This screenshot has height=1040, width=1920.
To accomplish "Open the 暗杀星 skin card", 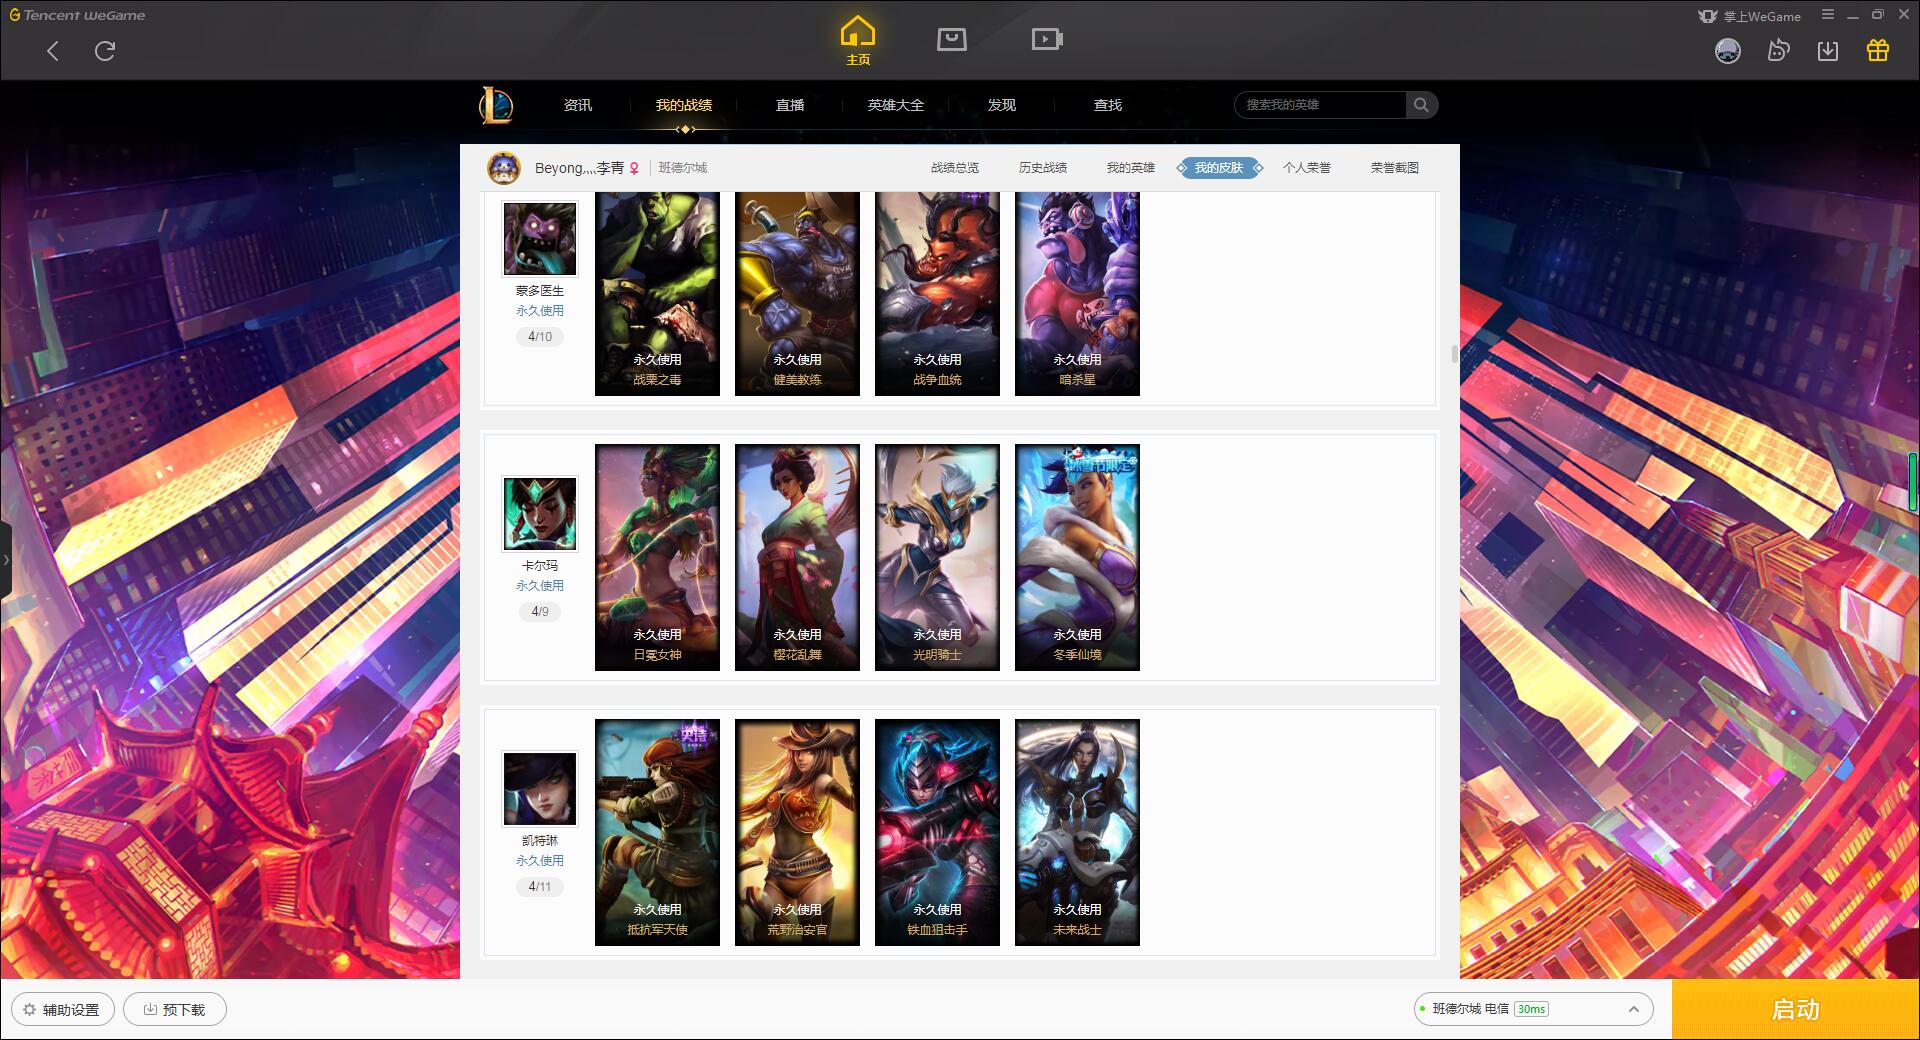I will coord(1077,294).
